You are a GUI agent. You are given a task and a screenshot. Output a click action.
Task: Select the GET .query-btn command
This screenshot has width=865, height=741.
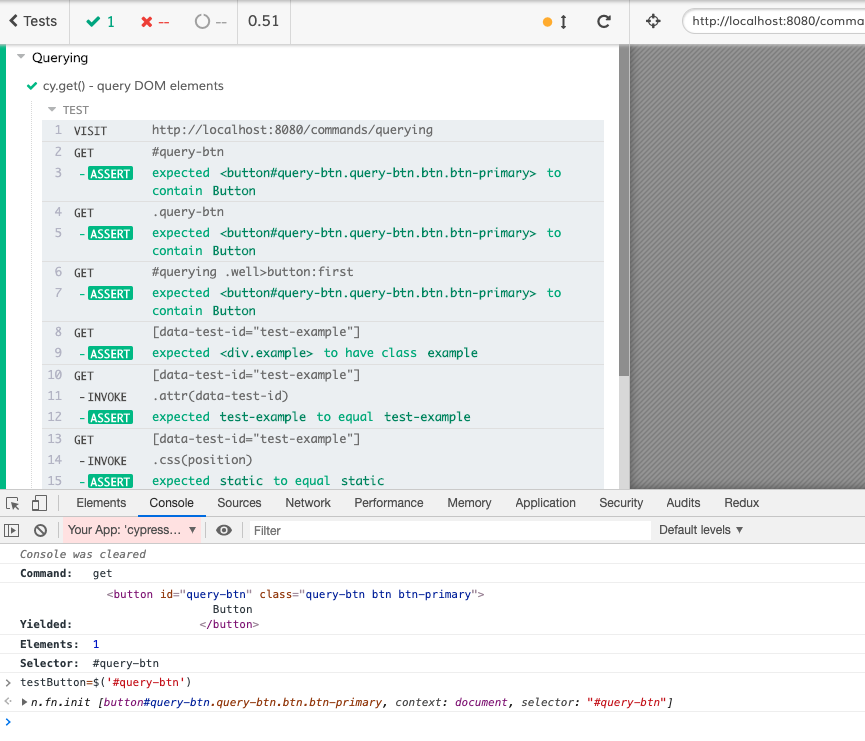pos(323,212)
